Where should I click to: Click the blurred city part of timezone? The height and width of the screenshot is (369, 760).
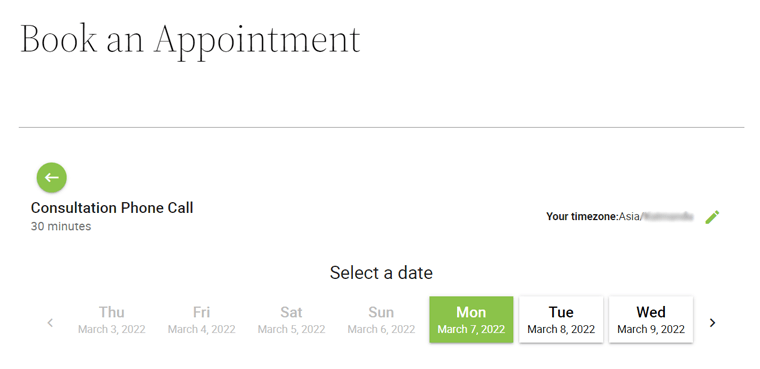click(x=668, y=217)
